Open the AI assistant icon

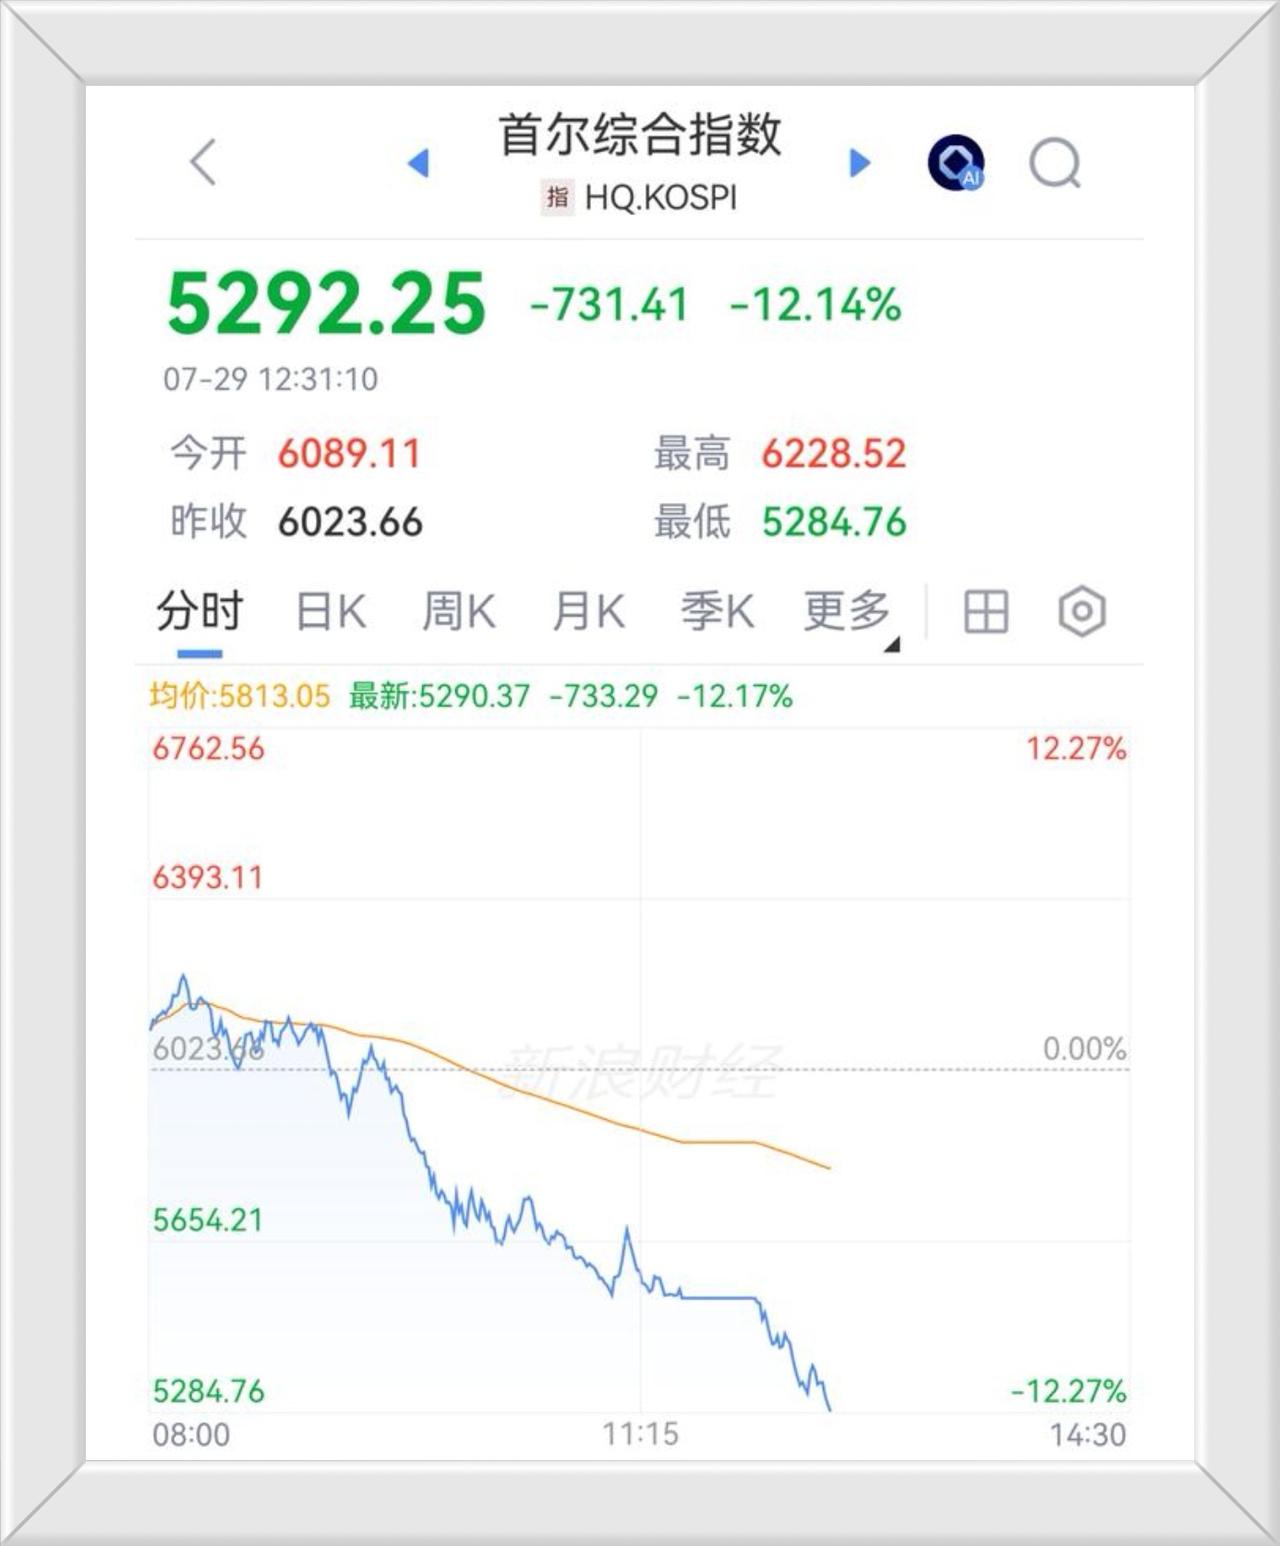tap(956, 162)
